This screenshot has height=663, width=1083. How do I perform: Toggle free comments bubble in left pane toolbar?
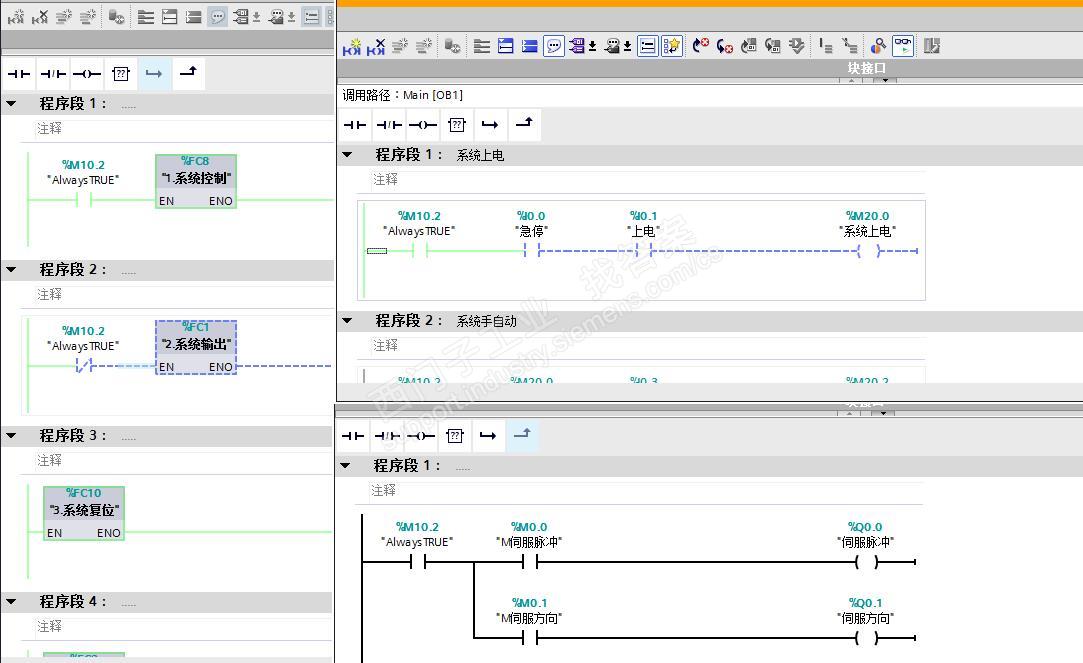(x=218, y=17)
